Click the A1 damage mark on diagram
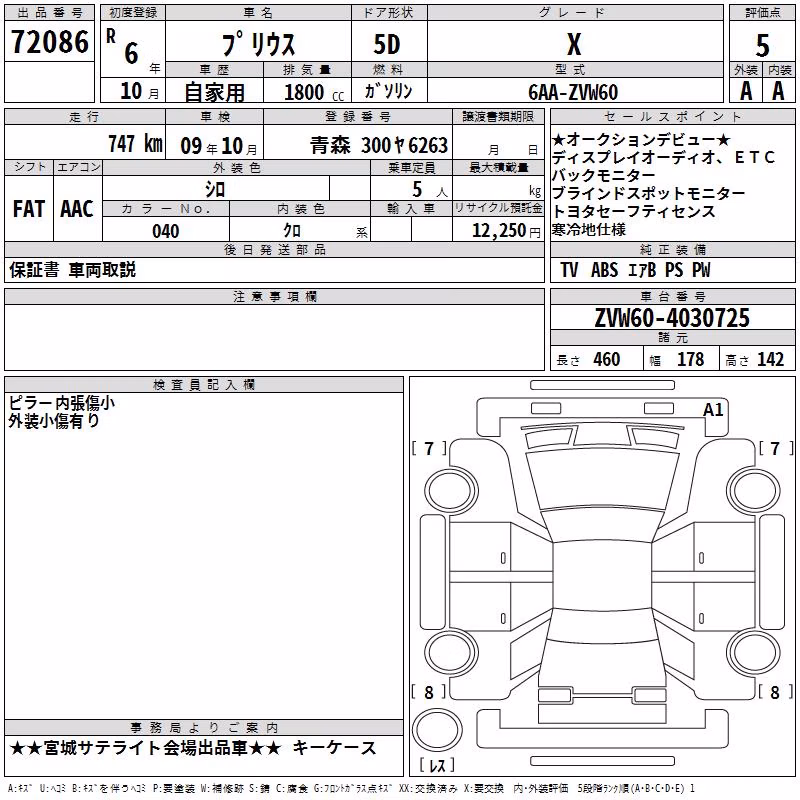 click(x=713, y=410)
